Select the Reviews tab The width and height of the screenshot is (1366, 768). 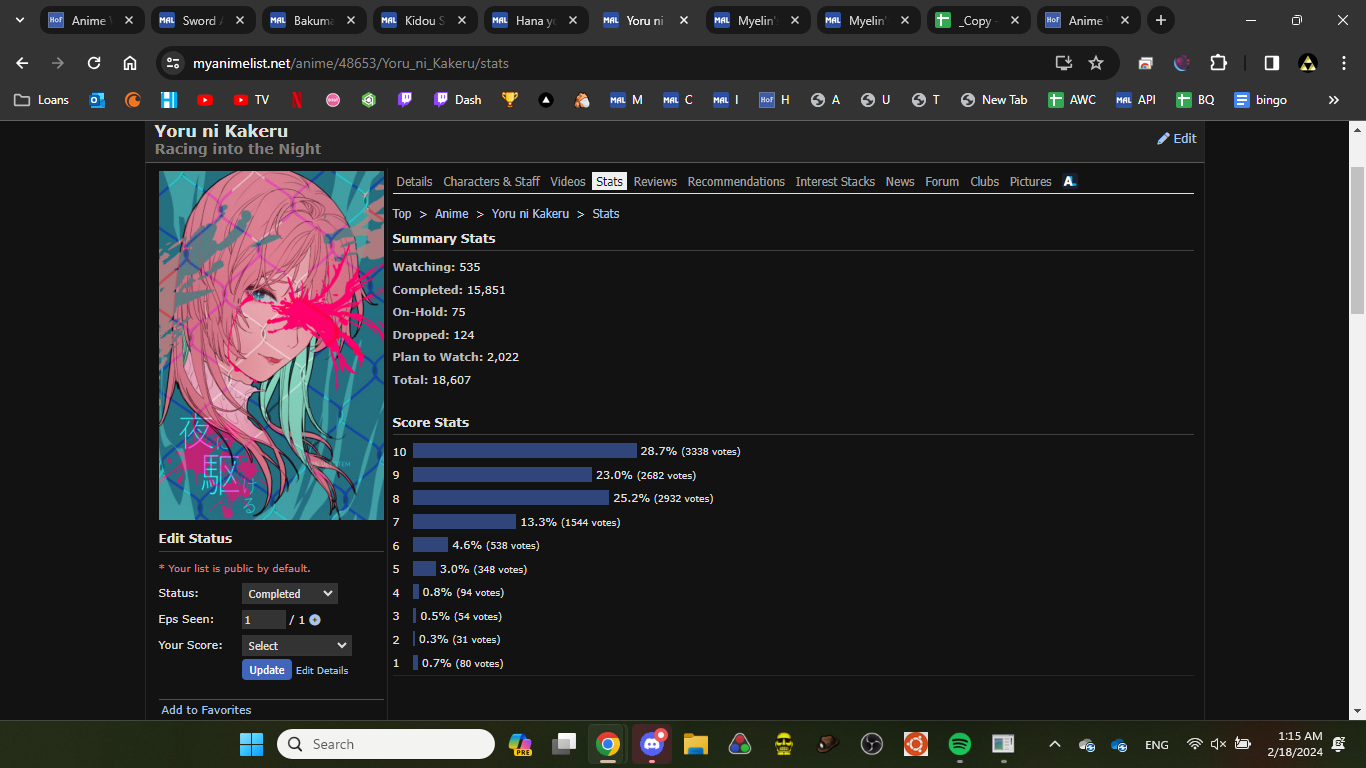click(x=655, y=182)
